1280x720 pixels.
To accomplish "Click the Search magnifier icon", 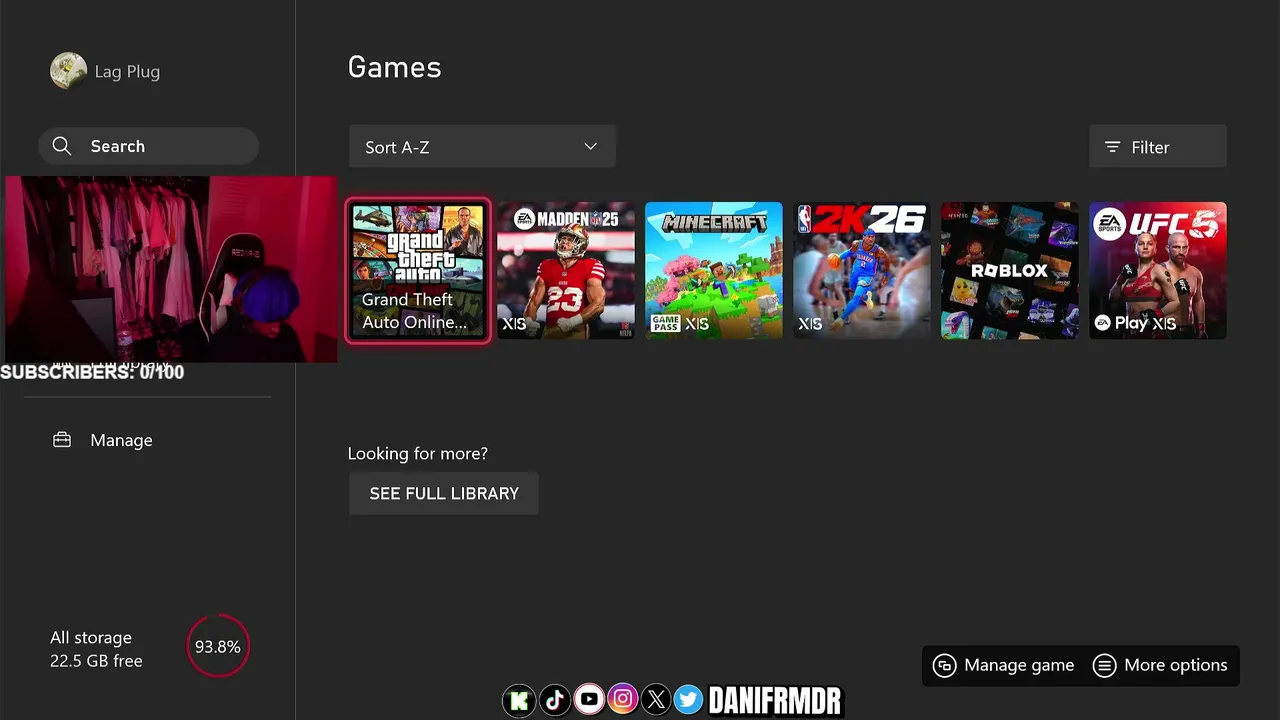I will [62, 146].
